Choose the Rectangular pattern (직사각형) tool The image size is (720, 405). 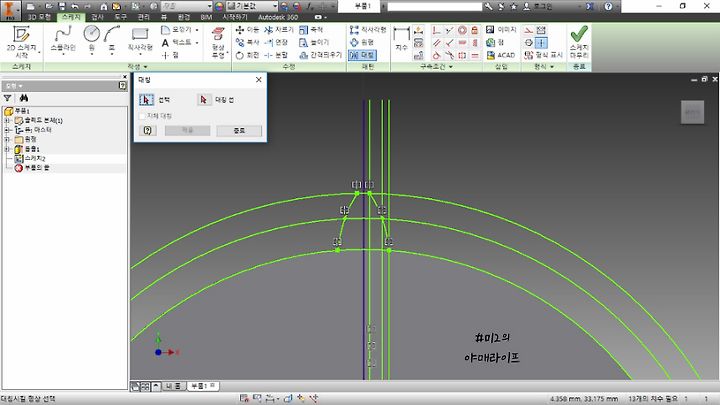tap(368, 30)
